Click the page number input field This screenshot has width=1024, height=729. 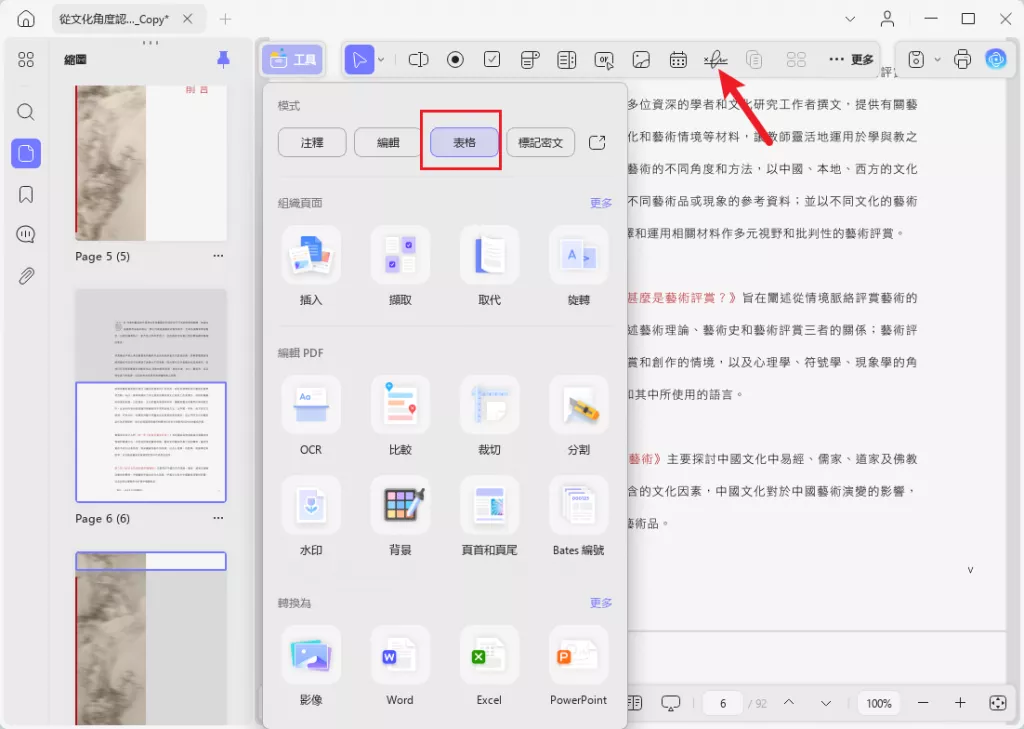coord(722,704)
